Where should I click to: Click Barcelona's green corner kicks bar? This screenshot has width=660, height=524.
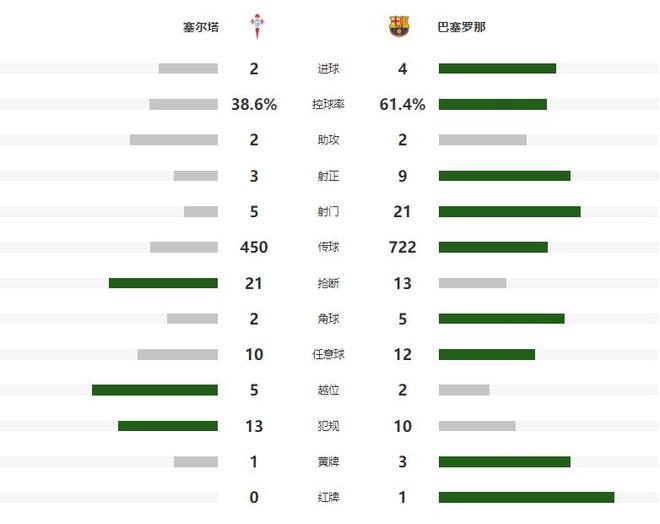click(x=501, y=319)
